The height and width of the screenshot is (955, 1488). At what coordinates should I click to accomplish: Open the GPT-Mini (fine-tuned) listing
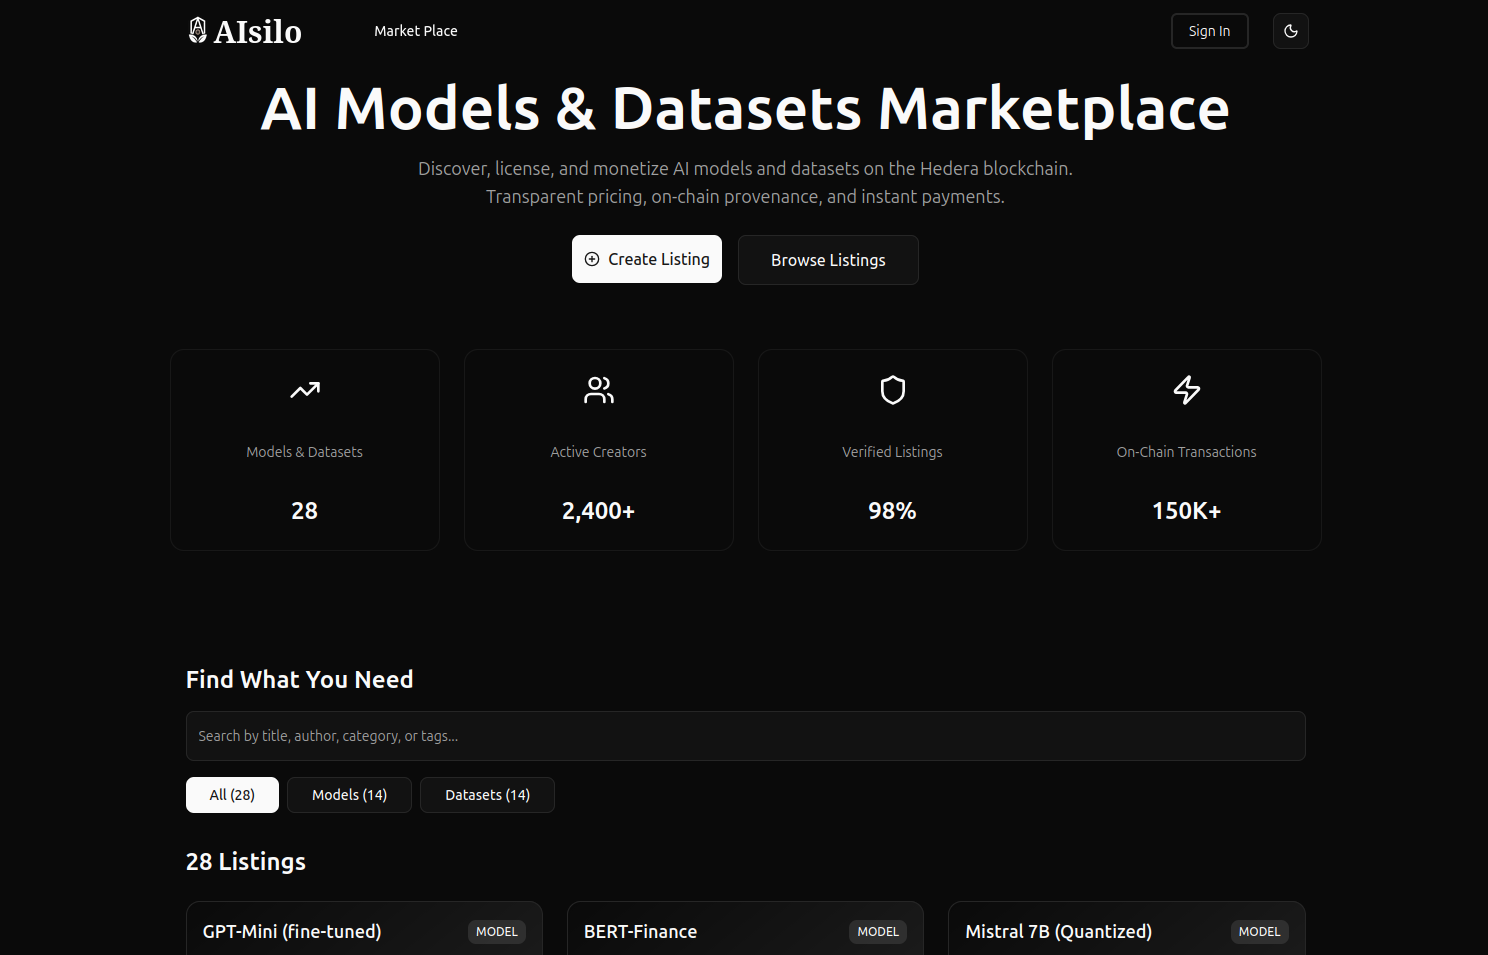pyautogui.click(x=292, y=931)
